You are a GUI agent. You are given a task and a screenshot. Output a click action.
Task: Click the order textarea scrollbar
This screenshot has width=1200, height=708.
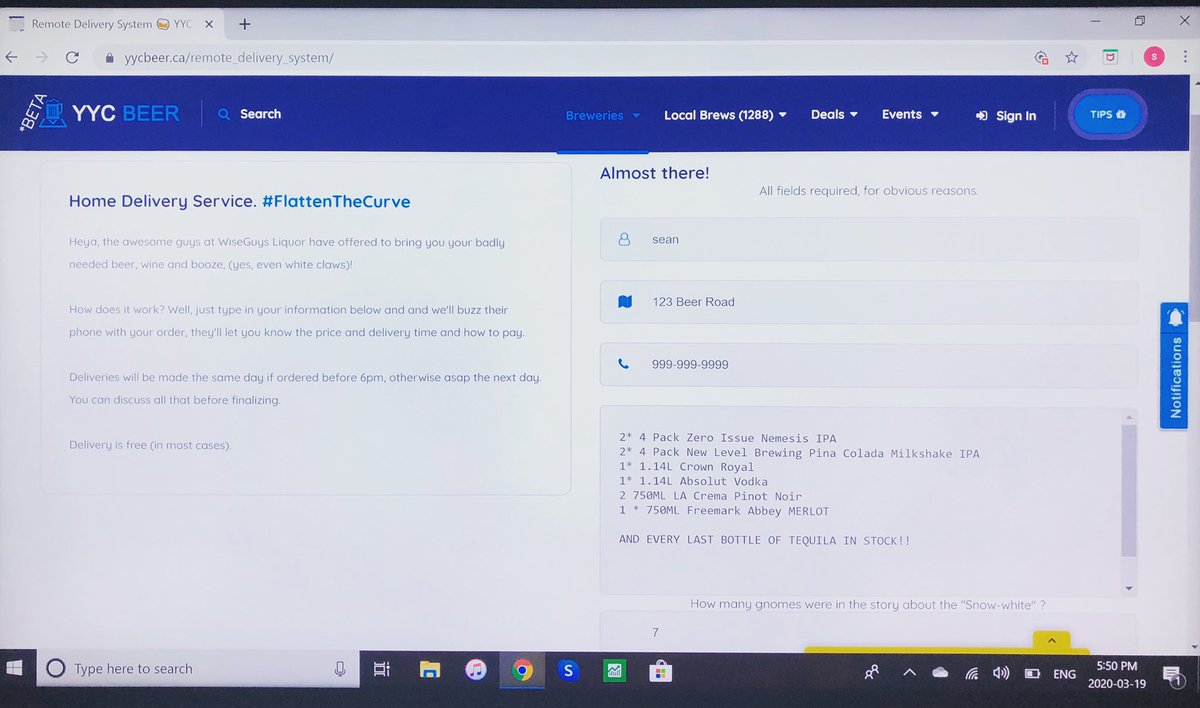pos(1129,490)
